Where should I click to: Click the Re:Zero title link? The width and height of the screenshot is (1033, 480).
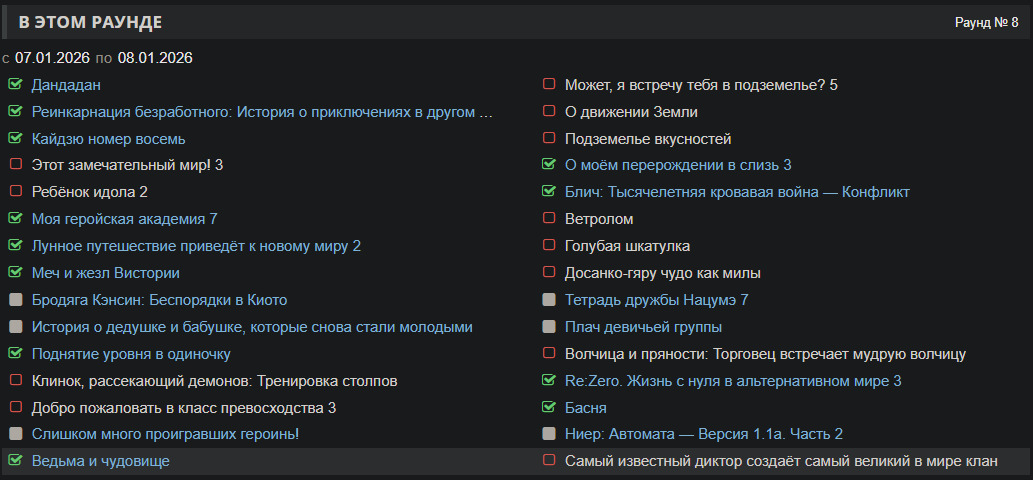[733, 381]
